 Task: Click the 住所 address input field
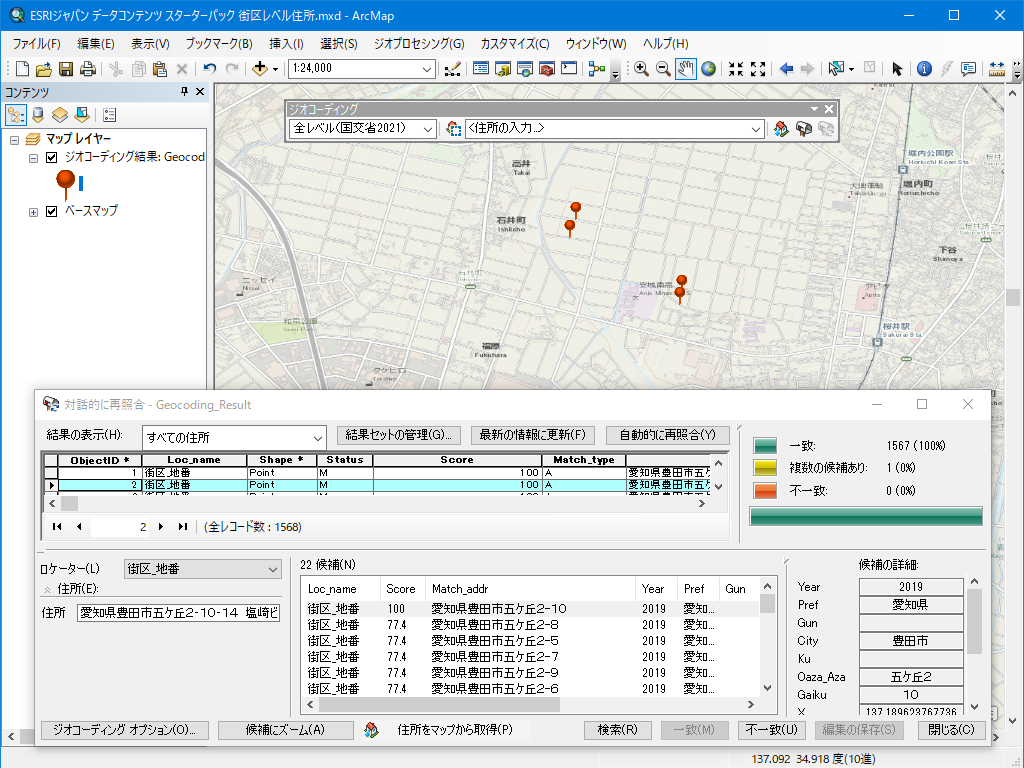pyautogui.click(x=178, y=613)
